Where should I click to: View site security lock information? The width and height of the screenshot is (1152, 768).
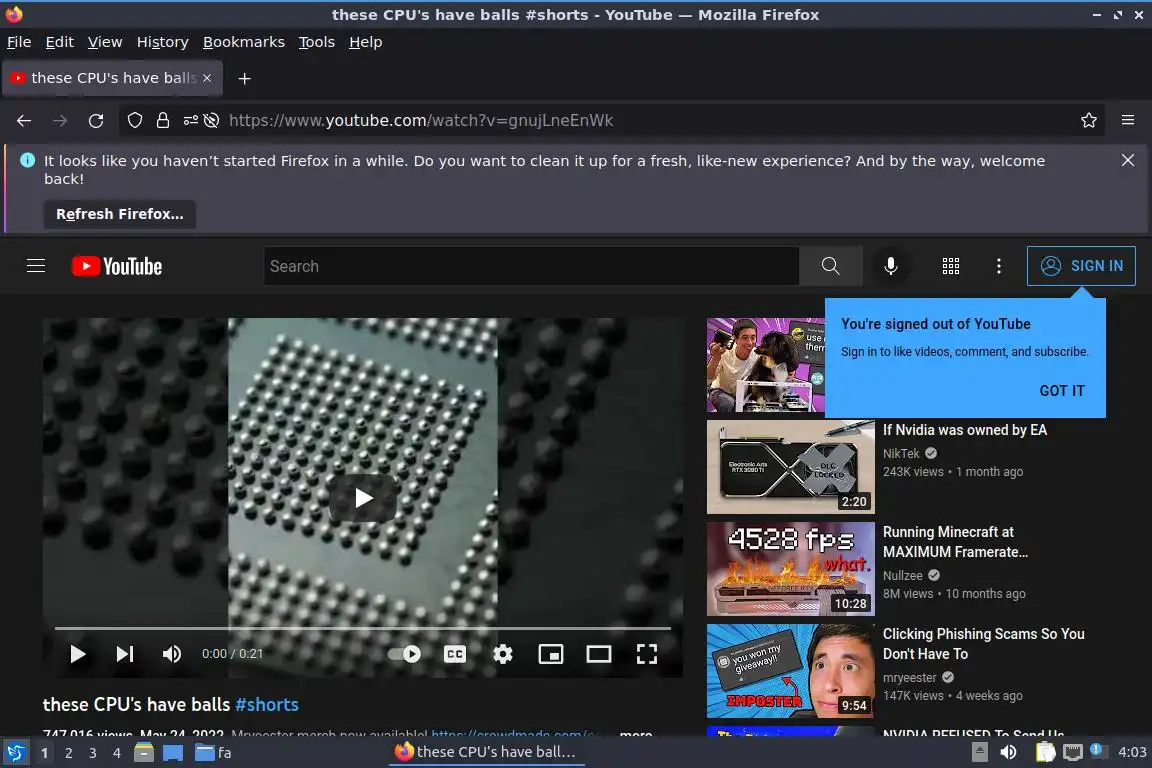point(162,121)
